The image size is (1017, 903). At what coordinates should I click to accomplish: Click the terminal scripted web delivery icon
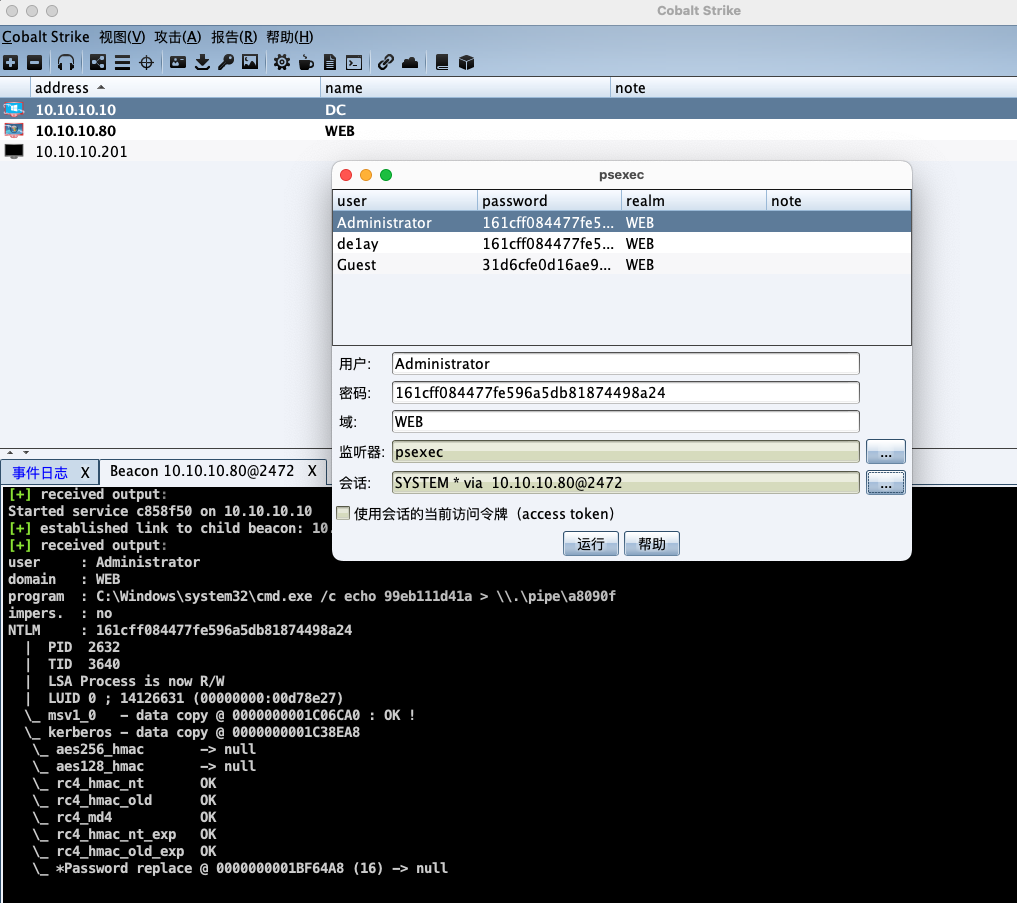tap(354, 62)
